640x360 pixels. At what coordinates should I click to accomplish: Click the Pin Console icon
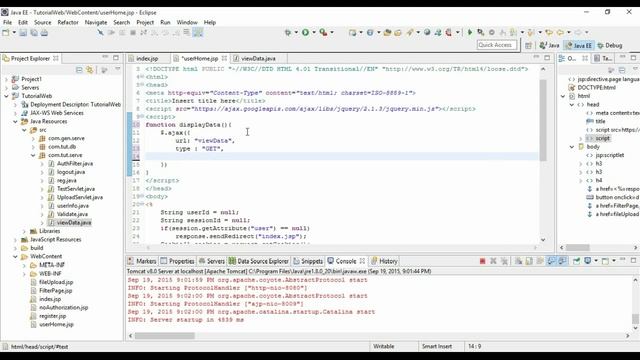pos(576,261)
